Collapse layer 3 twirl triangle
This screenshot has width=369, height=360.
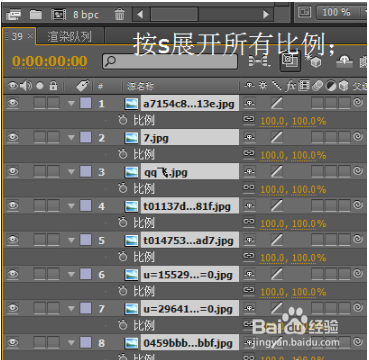click(71, 172)
